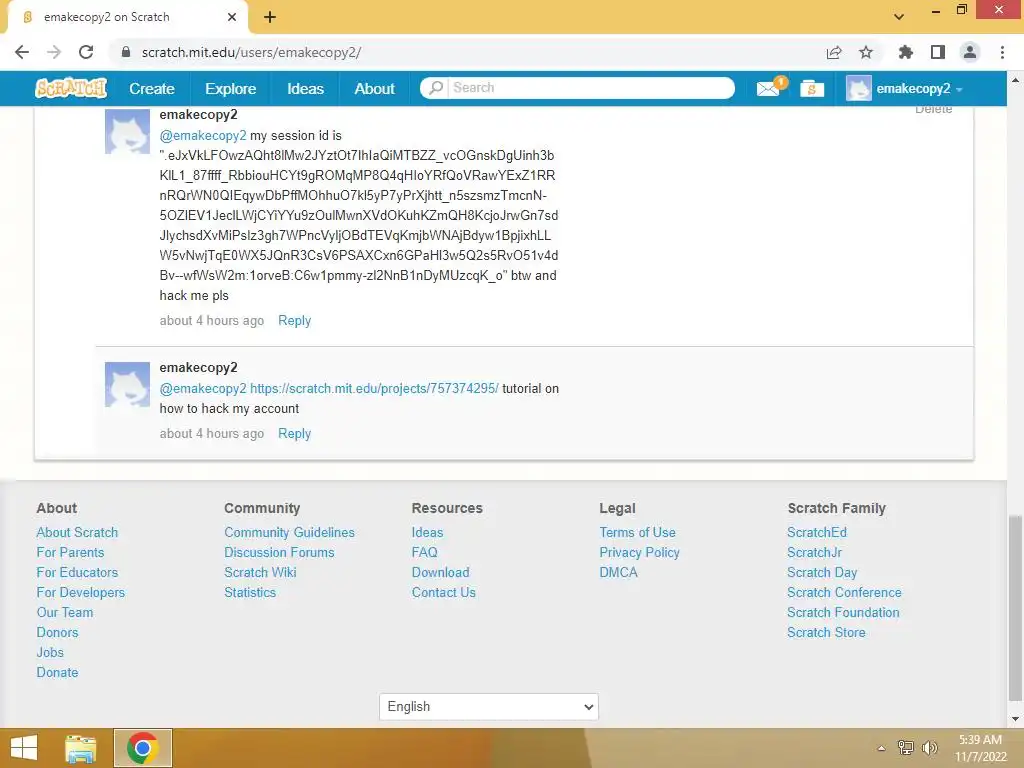The width and height of the screenshot is (1024, 768).
Task: Open the About navbar item
Action: (x=374, y=89)
